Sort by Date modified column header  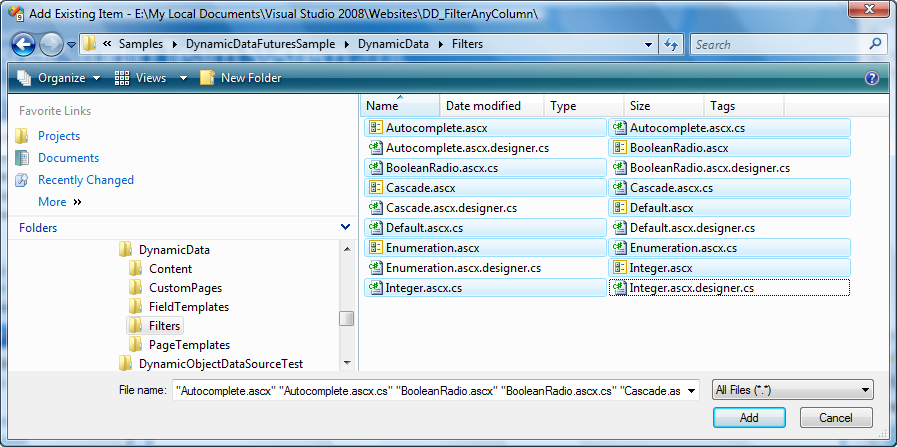(491, 106)
